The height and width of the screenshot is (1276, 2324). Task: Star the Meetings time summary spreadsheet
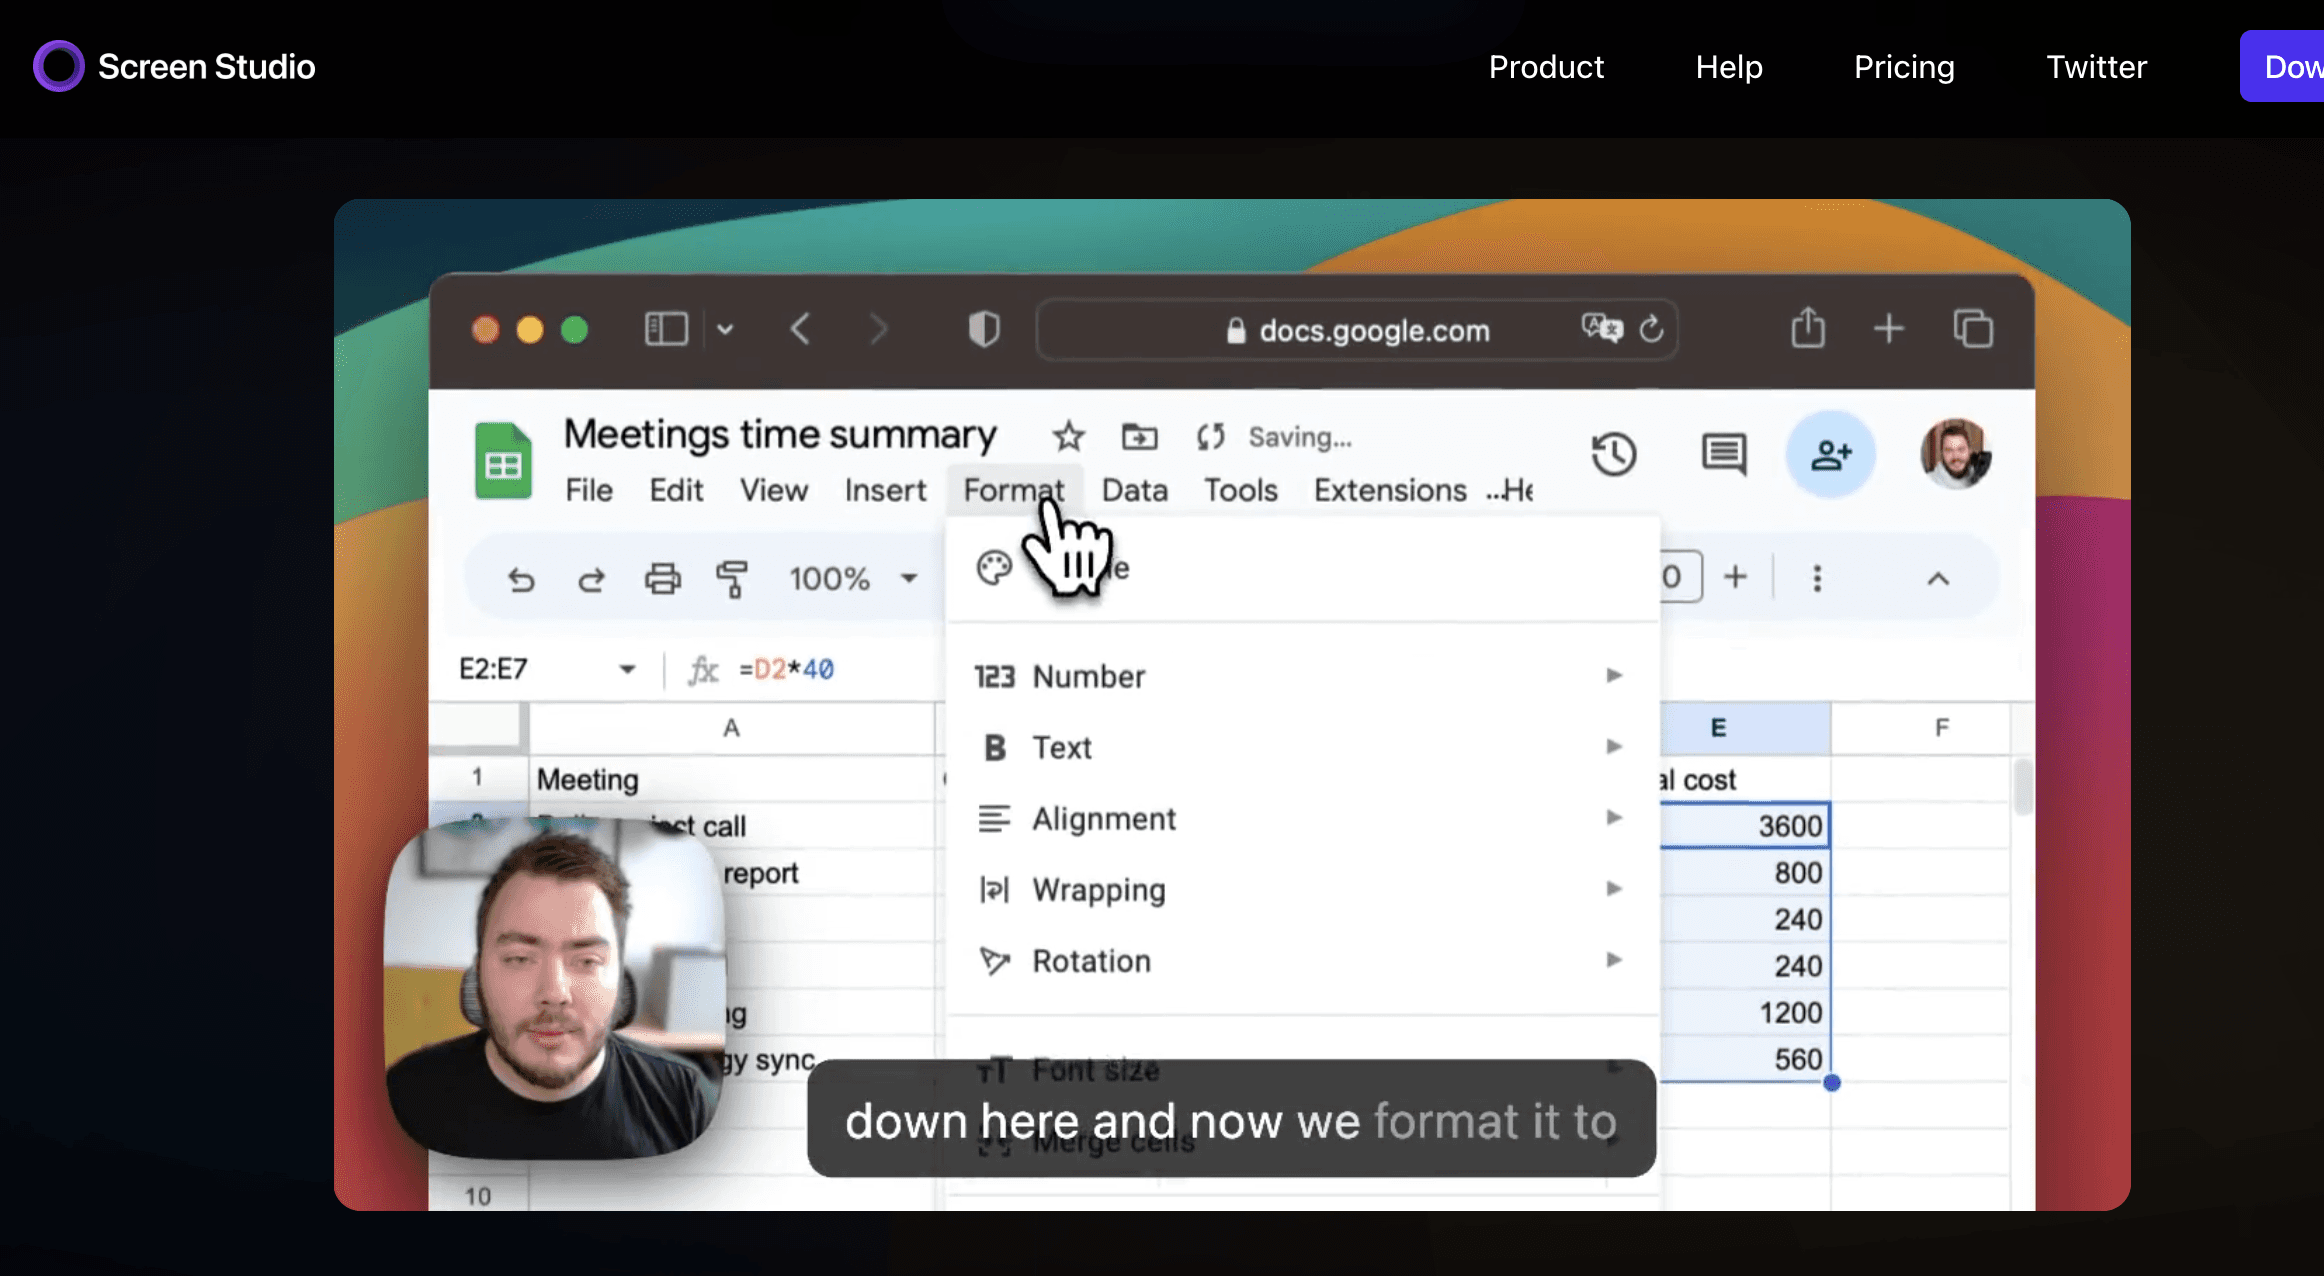(x=1068, y=436)
